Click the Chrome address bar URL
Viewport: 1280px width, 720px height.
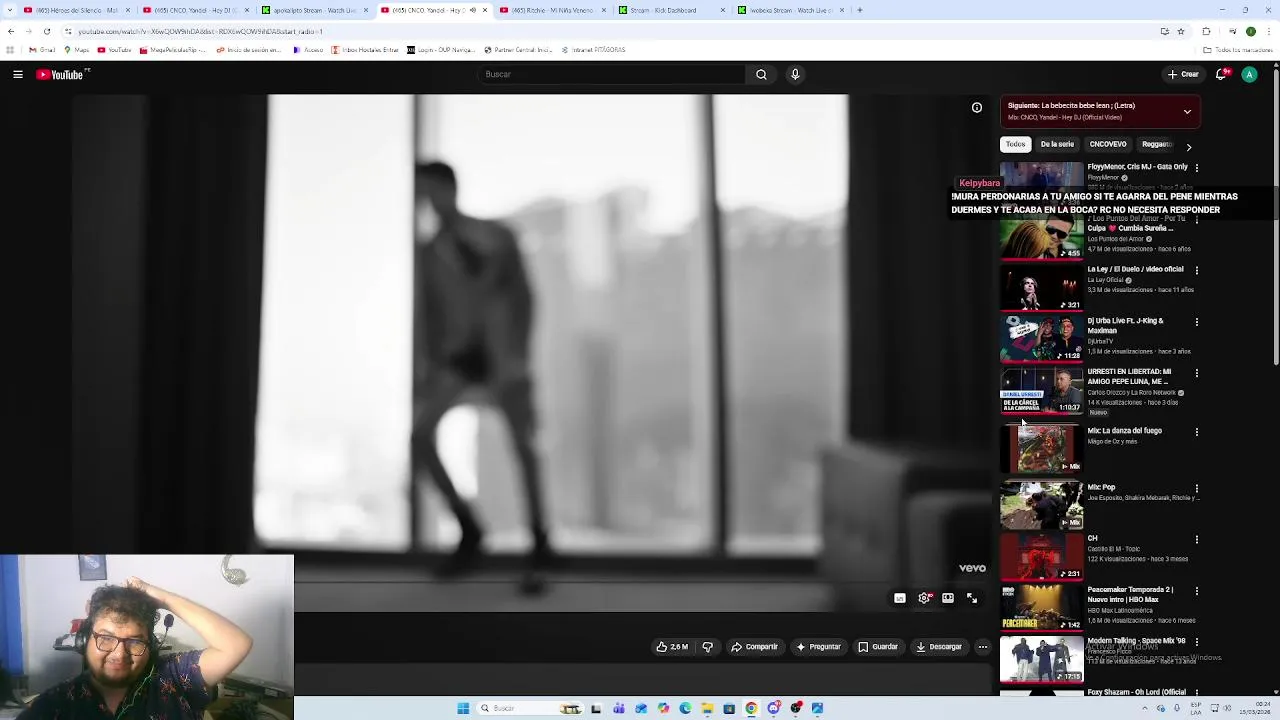point(200,31)
